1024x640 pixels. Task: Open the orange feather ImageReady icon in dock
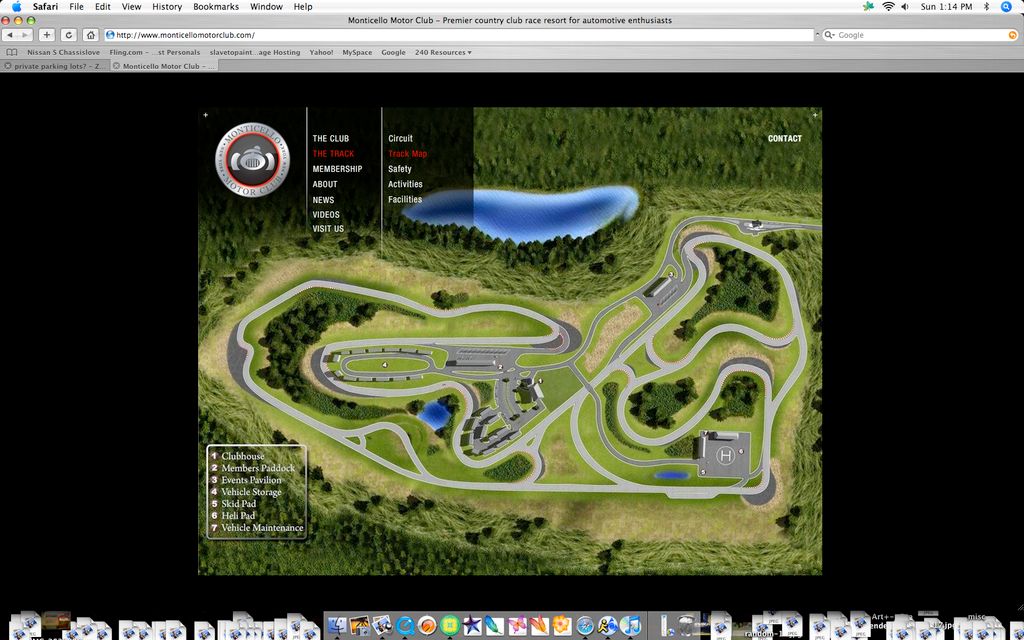coord(539,625)
